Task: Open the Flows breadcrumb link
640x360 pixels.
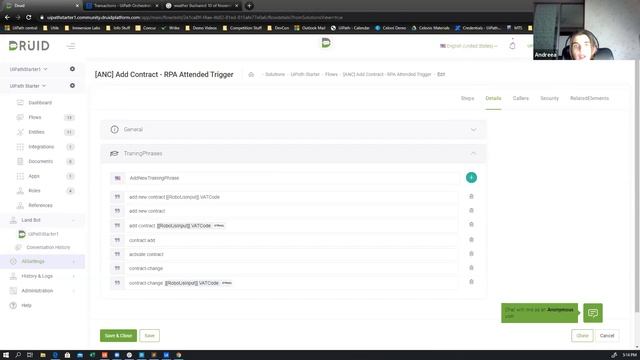Action: click(x=331, y=74)
